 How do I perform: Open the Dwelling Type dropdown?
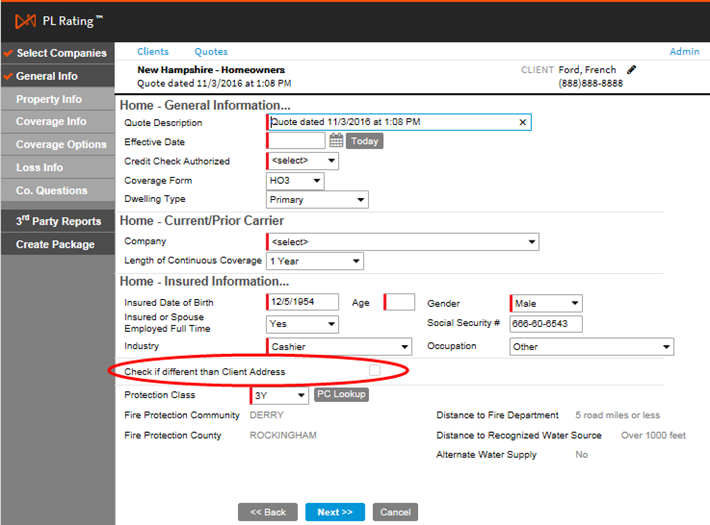[x=318, y=200]
